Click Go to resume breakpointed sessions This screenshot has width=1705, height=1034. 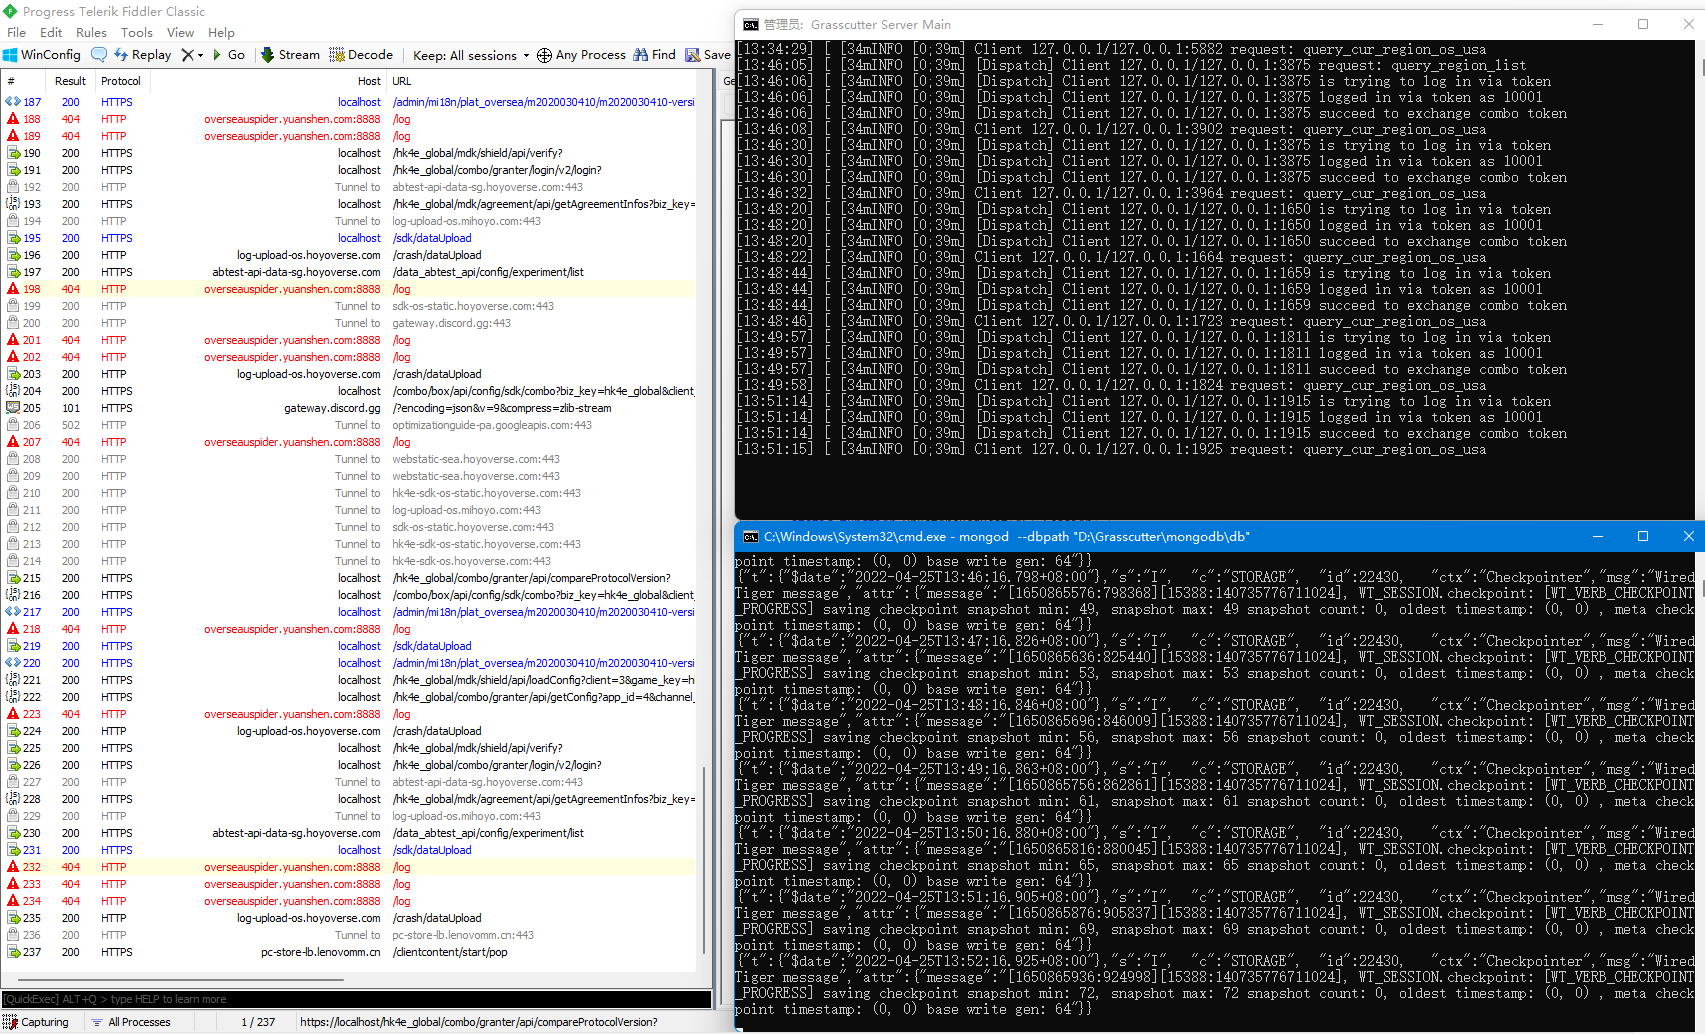[230, 54]
